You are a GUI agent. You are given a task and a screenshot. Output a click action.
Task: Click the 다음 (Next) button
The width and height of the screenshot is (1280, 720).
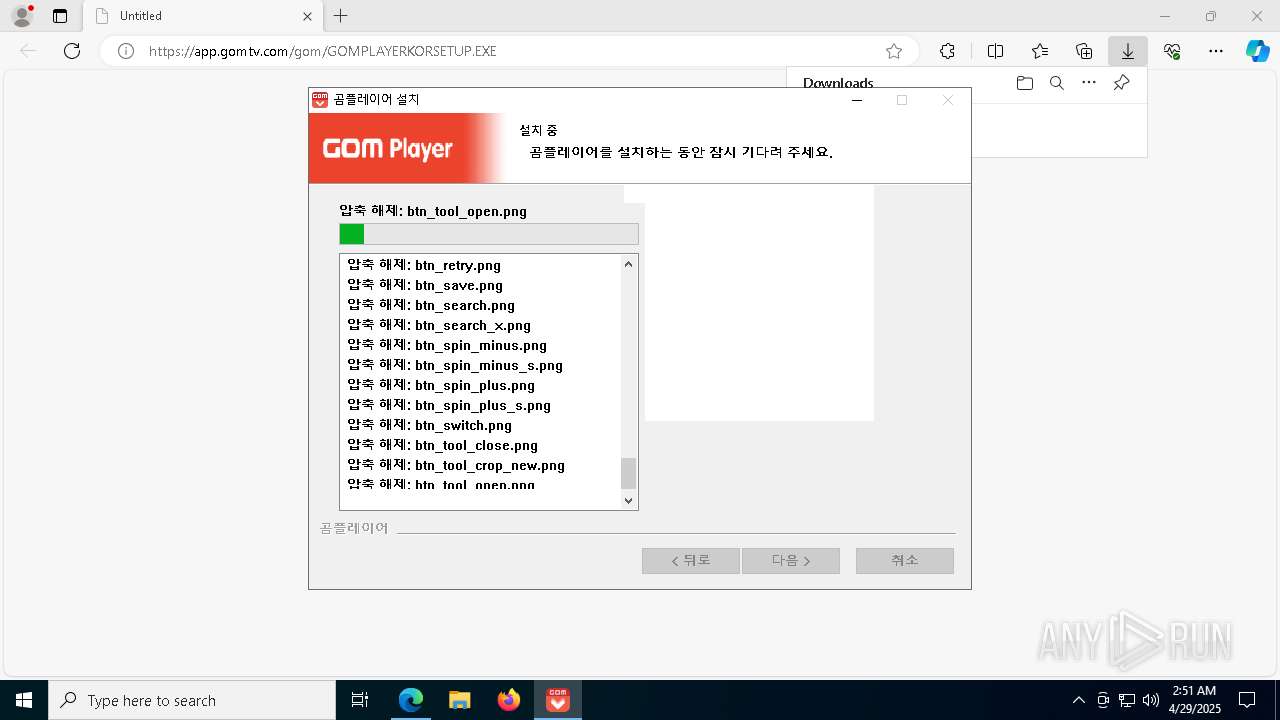(791, 561)
